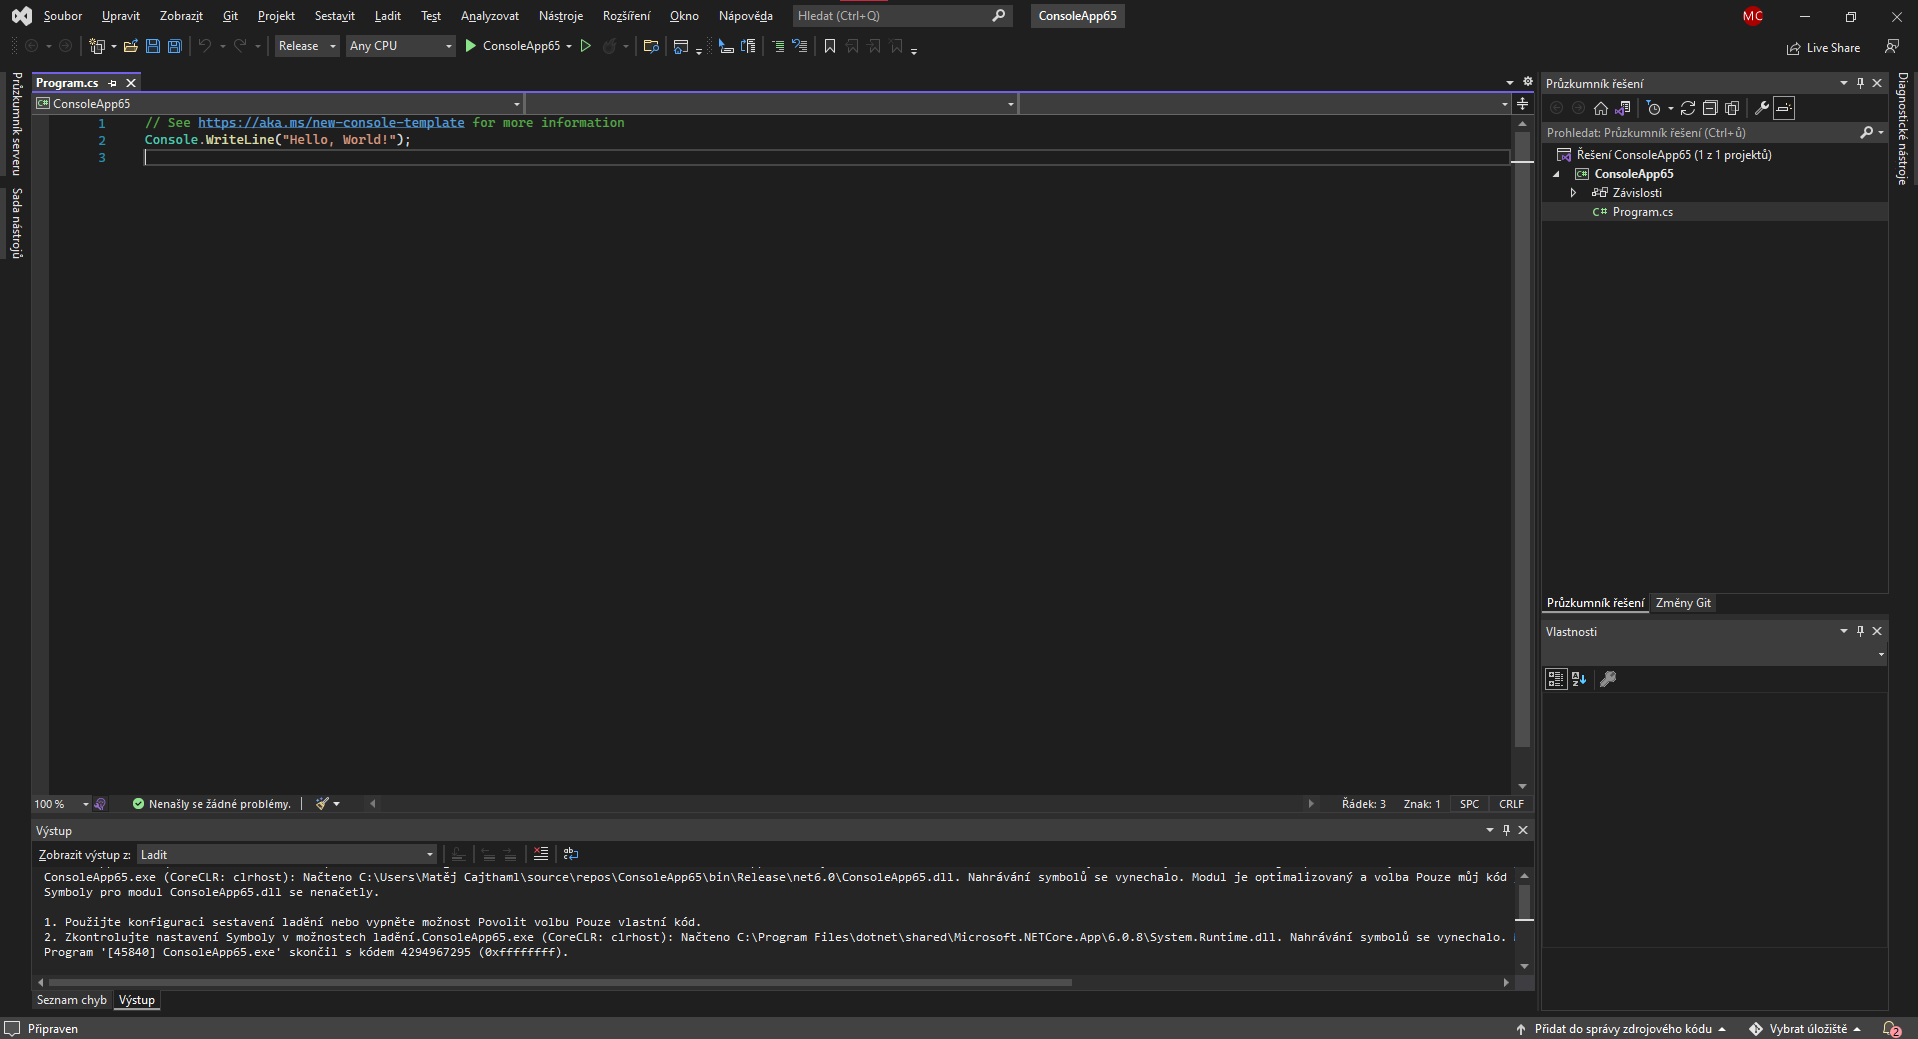Viewport: 1918px width, 1039px height.
Task: Click the Open File folder icon
Action: [x=130, y=46]
